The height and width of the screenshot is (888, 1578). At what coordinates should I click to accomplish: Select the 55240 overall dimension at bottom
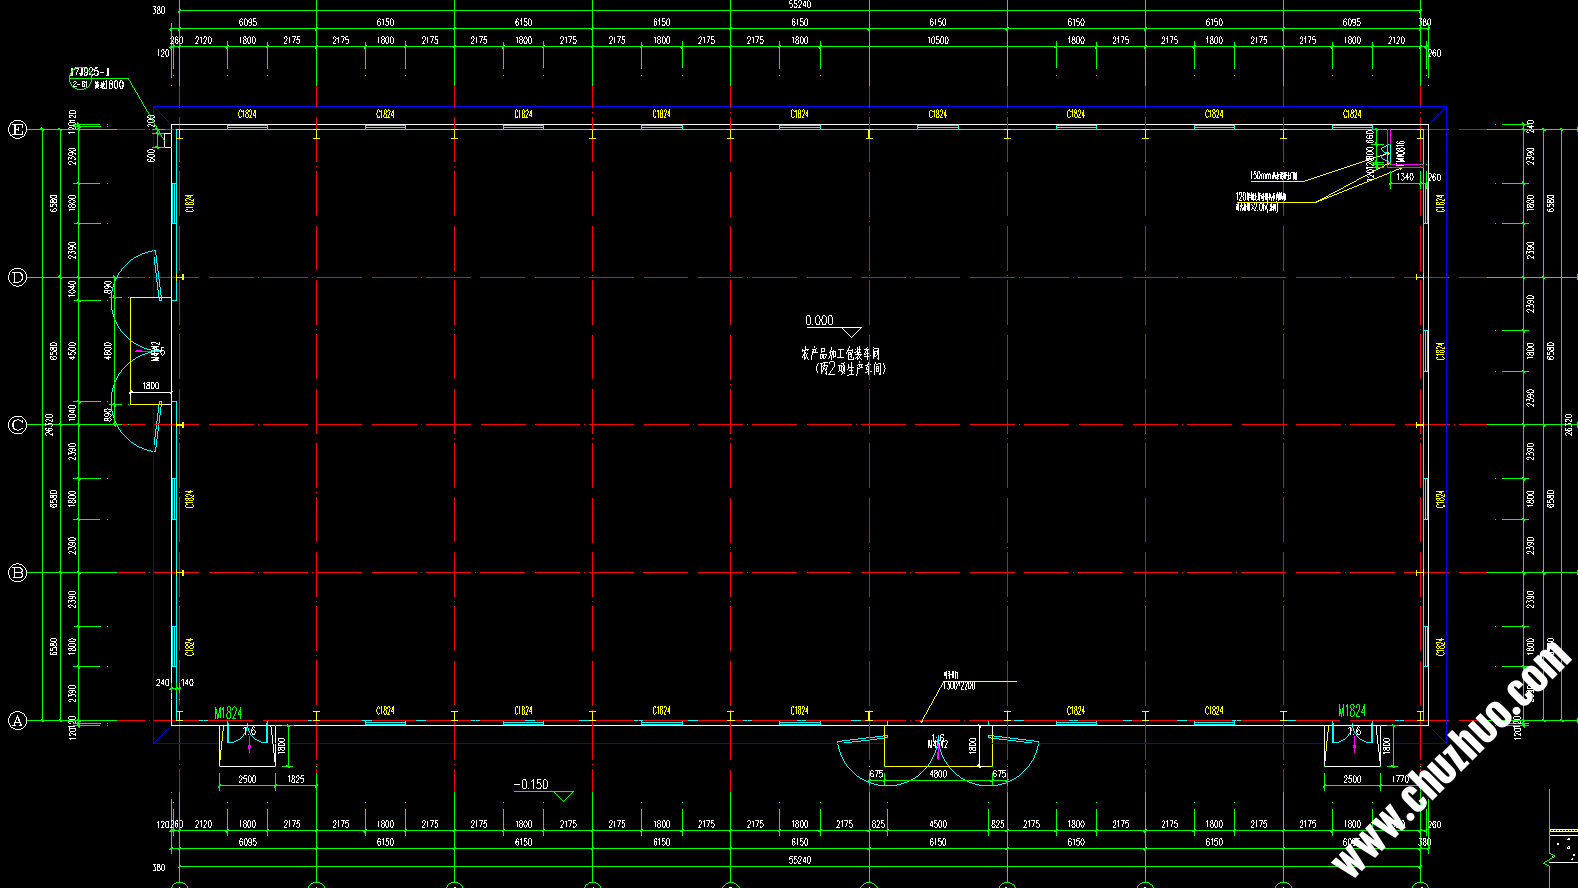click(x=799, y=860)
